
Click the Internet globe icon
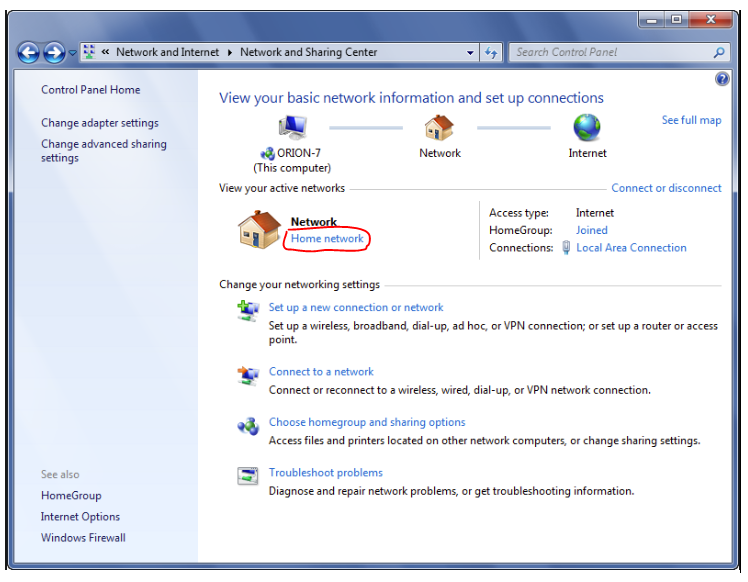[587, 128]
